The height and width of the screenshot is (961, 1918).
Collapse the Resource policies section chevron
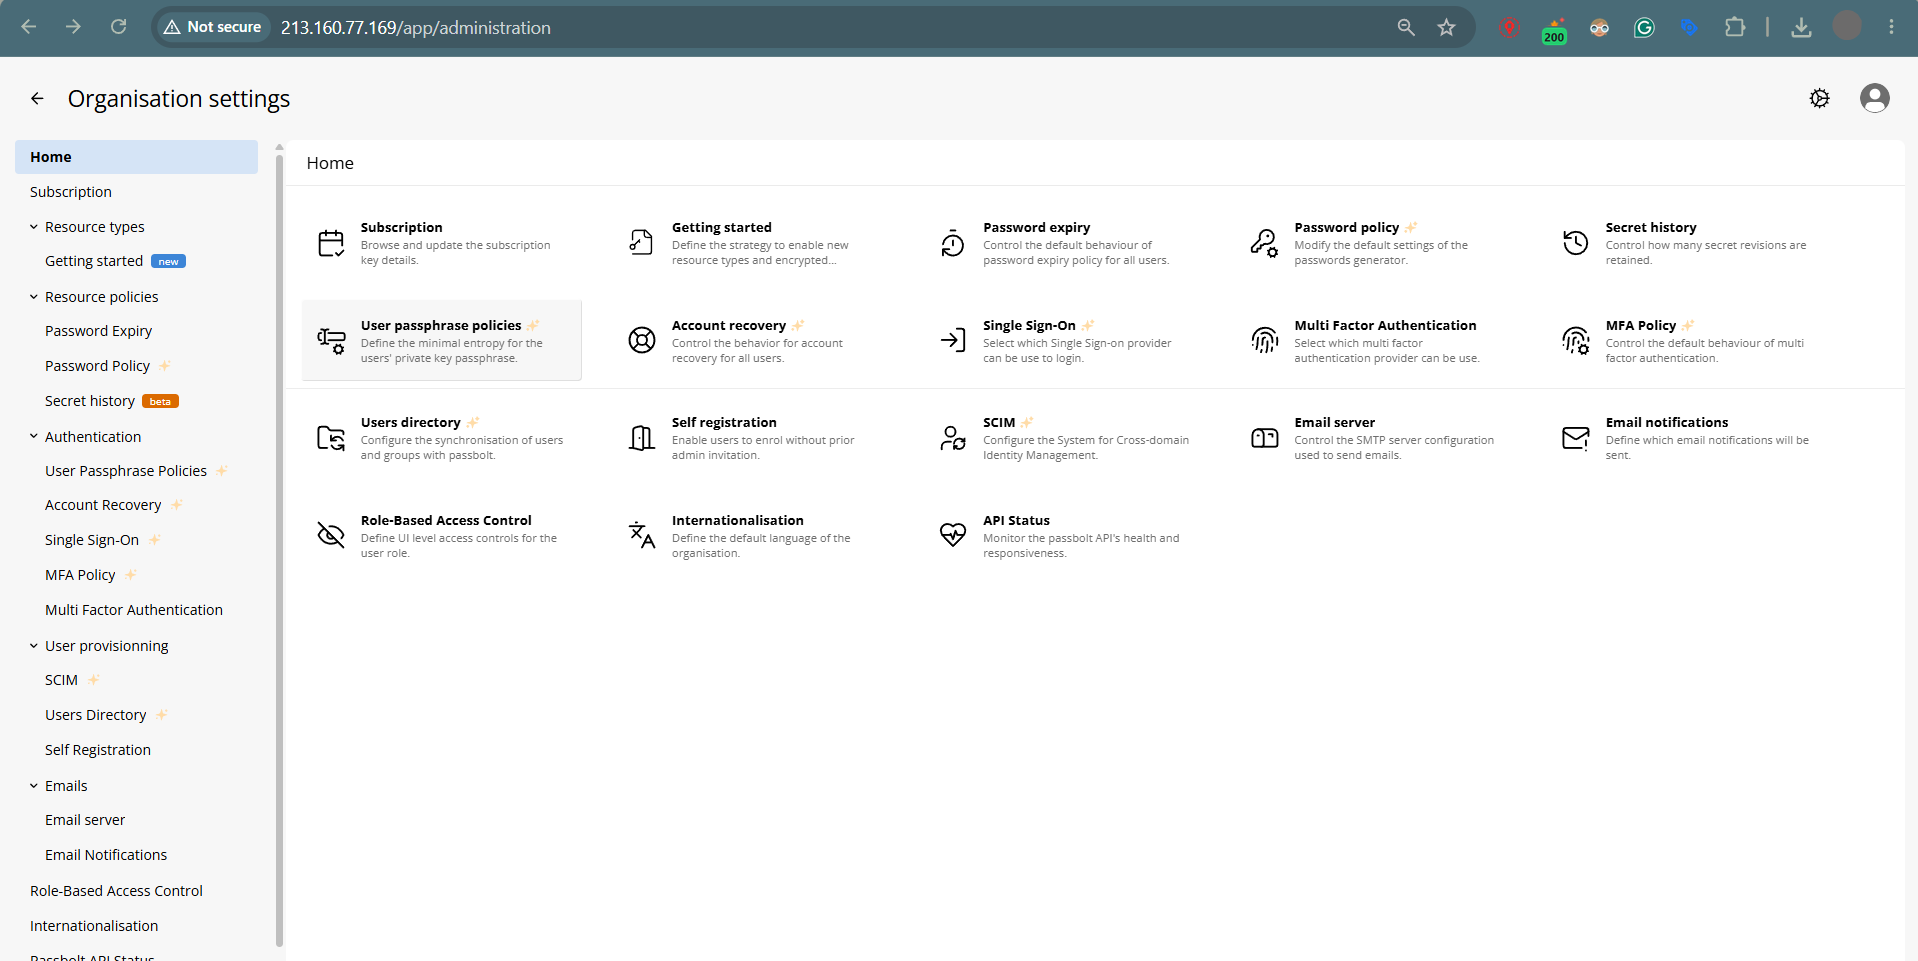coord(34,297)
